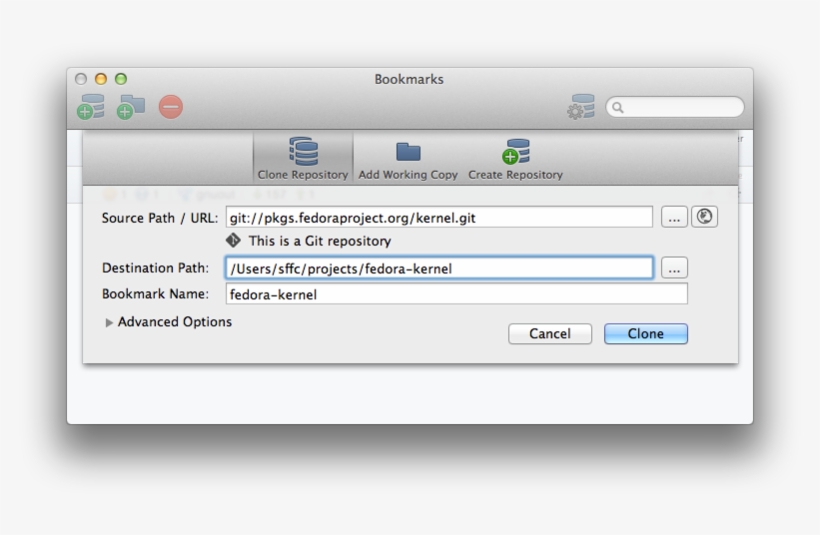The image size is (820, 535).
Task: Select the Clone Repository tab
Action: click(x=303, y=158)
